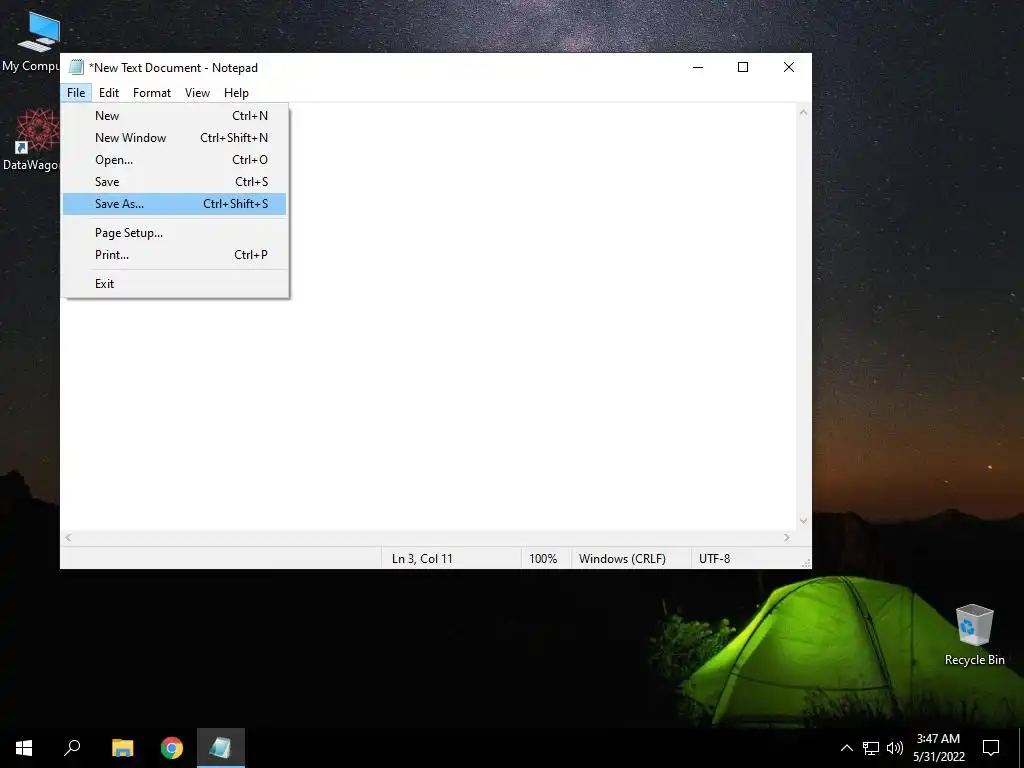Open the notification center icon
Screen dimensions: 1024x768
pyautogui.click(x=991, y=748)
